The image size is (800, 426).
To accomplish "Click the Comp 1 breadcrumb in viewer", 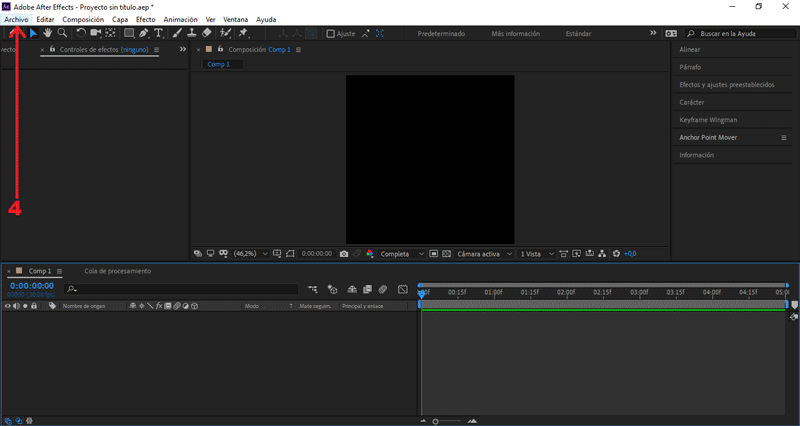I will pyautogui.click(x=218, y=64).
